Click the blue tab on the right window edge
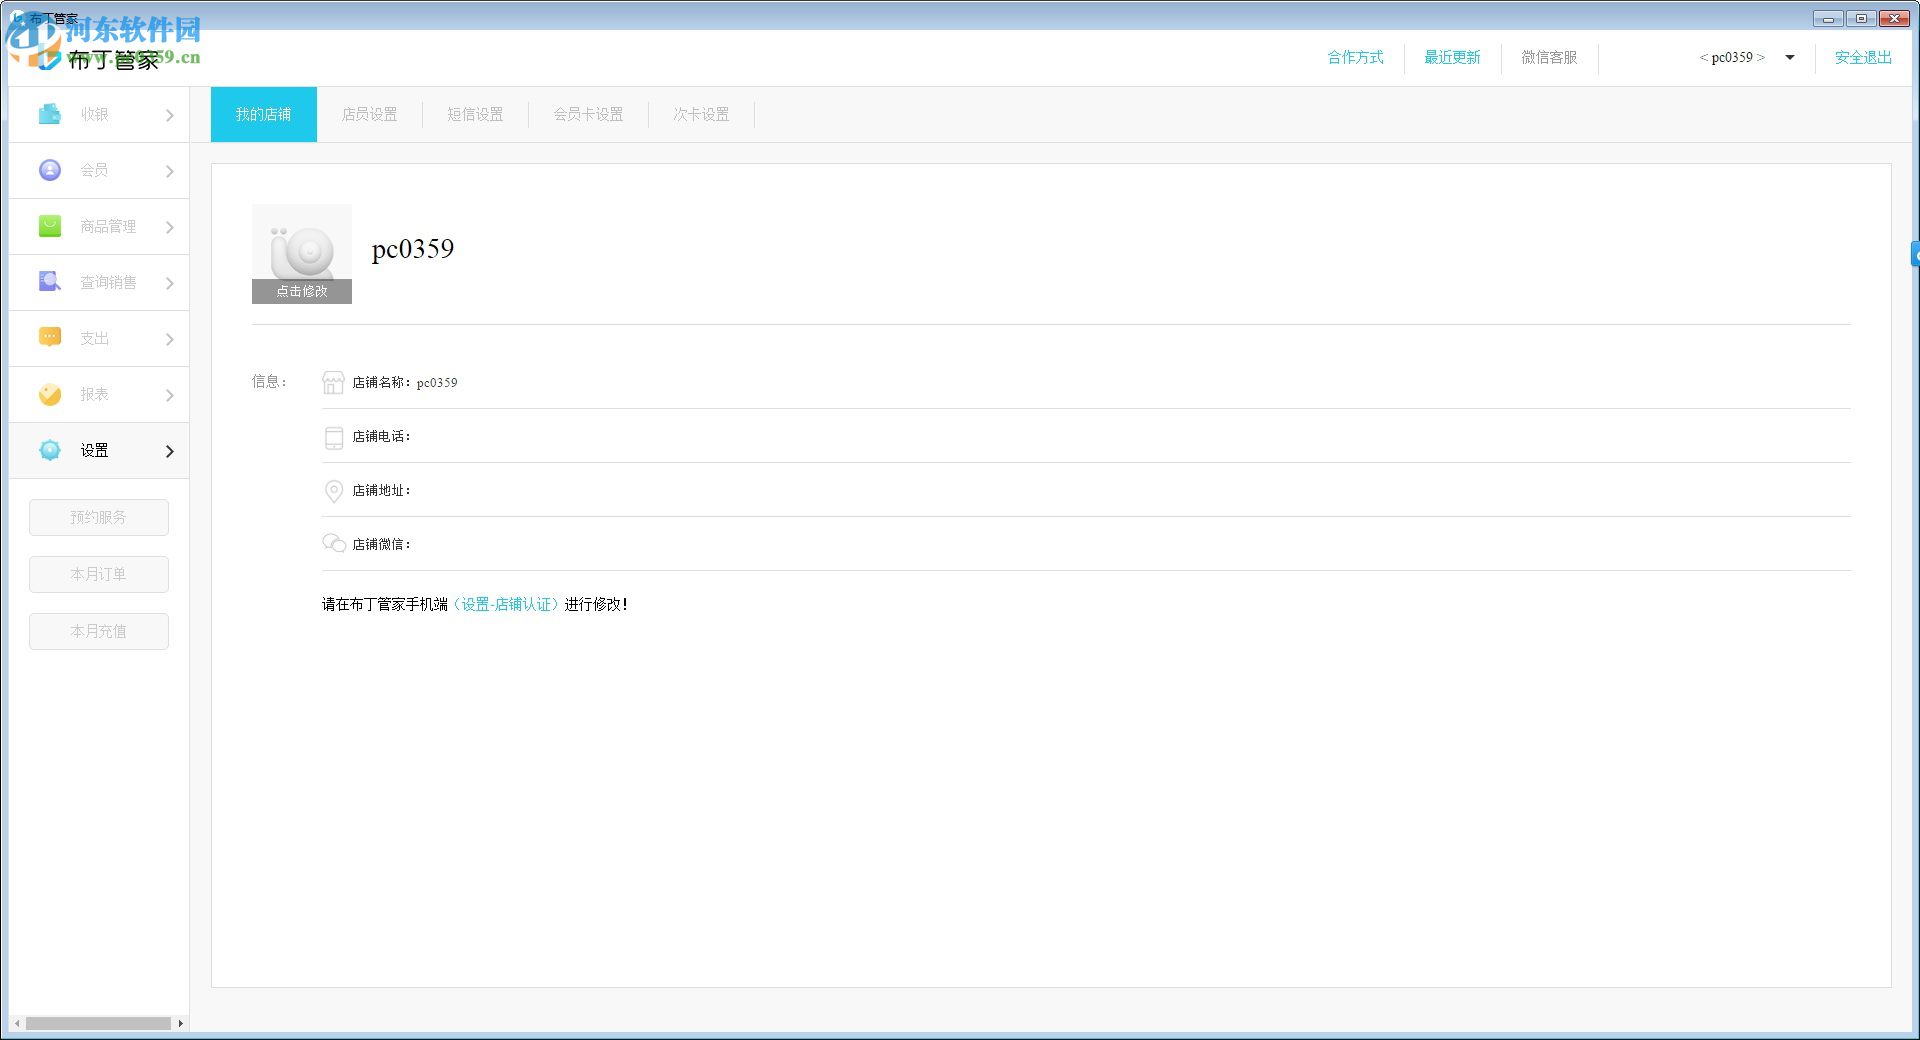Viewport: 1920px width, 1040px height. (1915, 254)
